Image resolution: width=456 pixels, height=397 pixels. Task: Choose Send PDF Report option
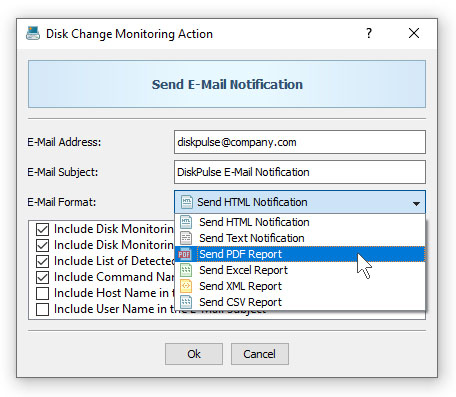click(300, 254)
